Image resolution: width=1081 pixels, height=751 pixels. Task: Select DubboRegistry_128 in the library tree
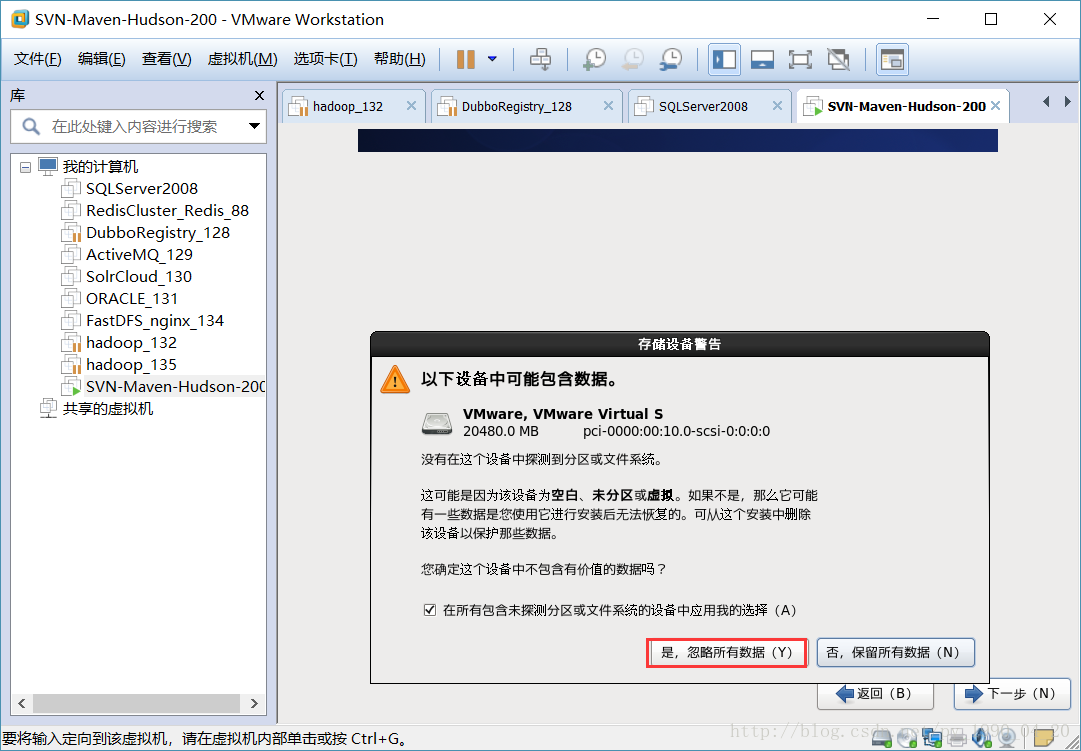tap(158, 233)
